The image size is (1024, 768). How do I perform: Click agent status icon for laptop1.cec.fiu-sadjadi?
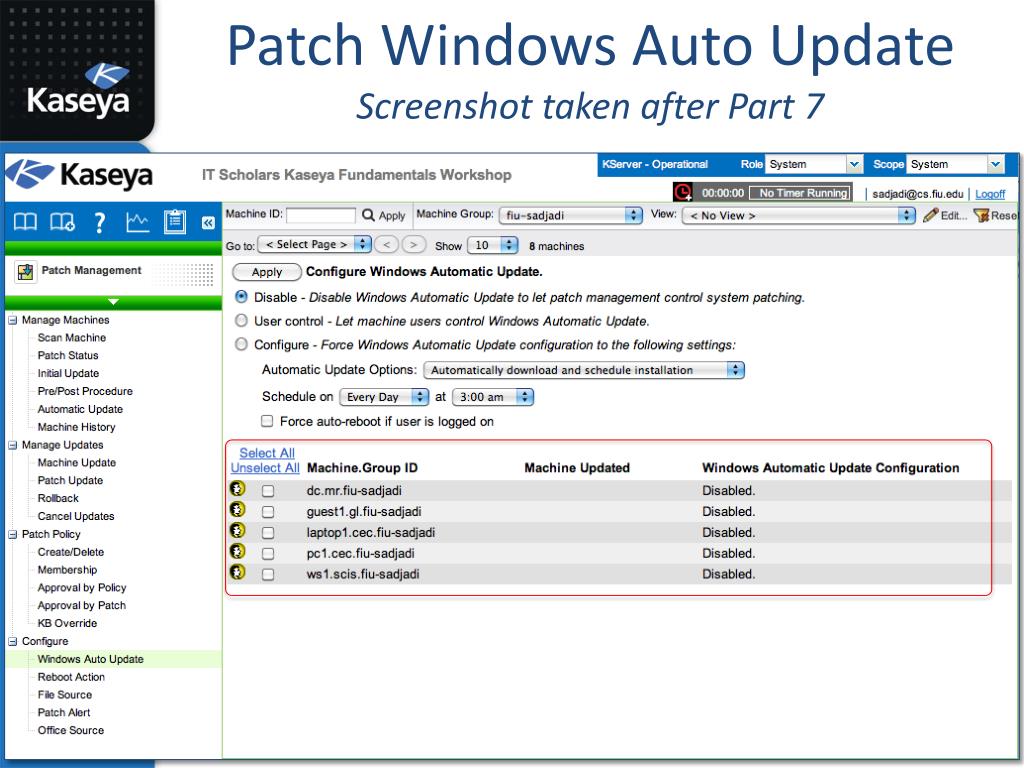(238, 530)
